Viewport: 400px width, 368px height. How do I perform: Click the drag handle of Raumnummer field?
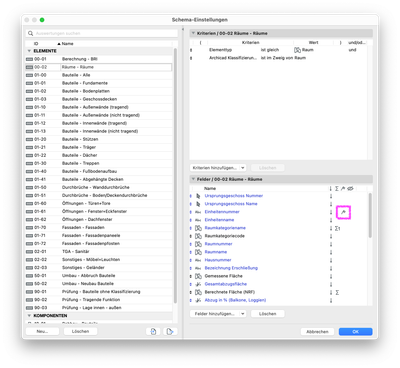191,244
